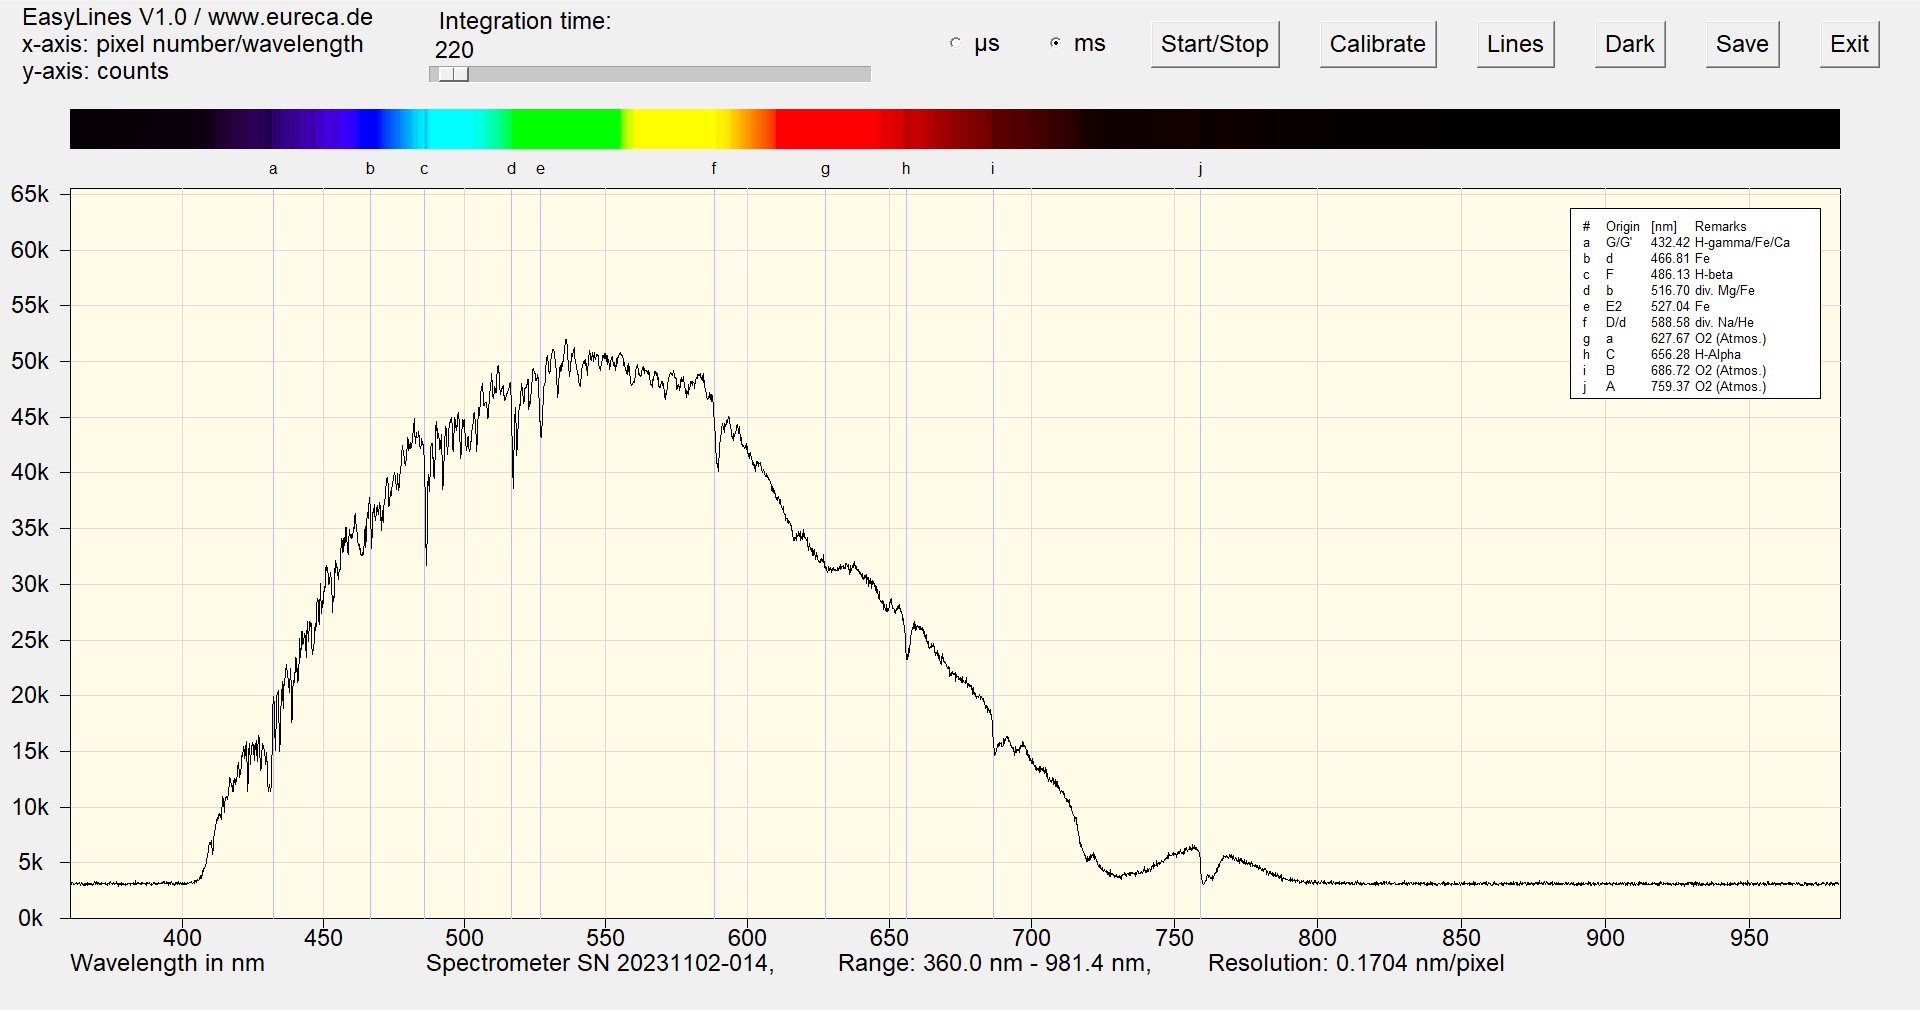The width and height of the screenshot is (1920, 1010).
Task: Click the legend header row with Origin and Remarks
Action: coord(1665,227)
